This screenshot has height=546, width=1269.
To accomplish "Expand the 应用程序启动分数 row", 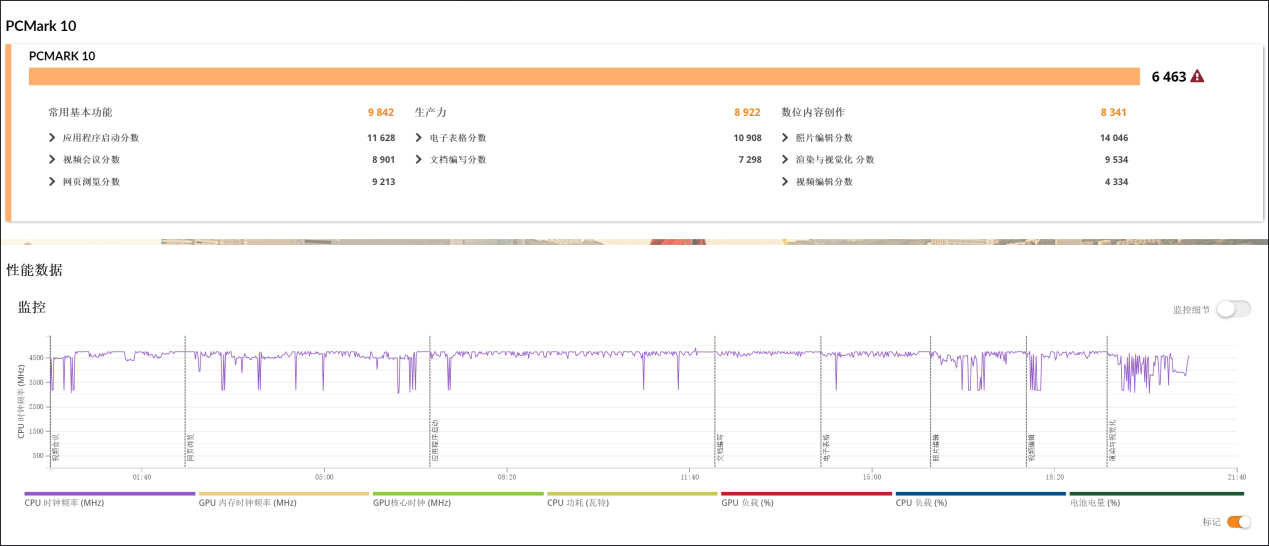I will click(x=52, y=138).
